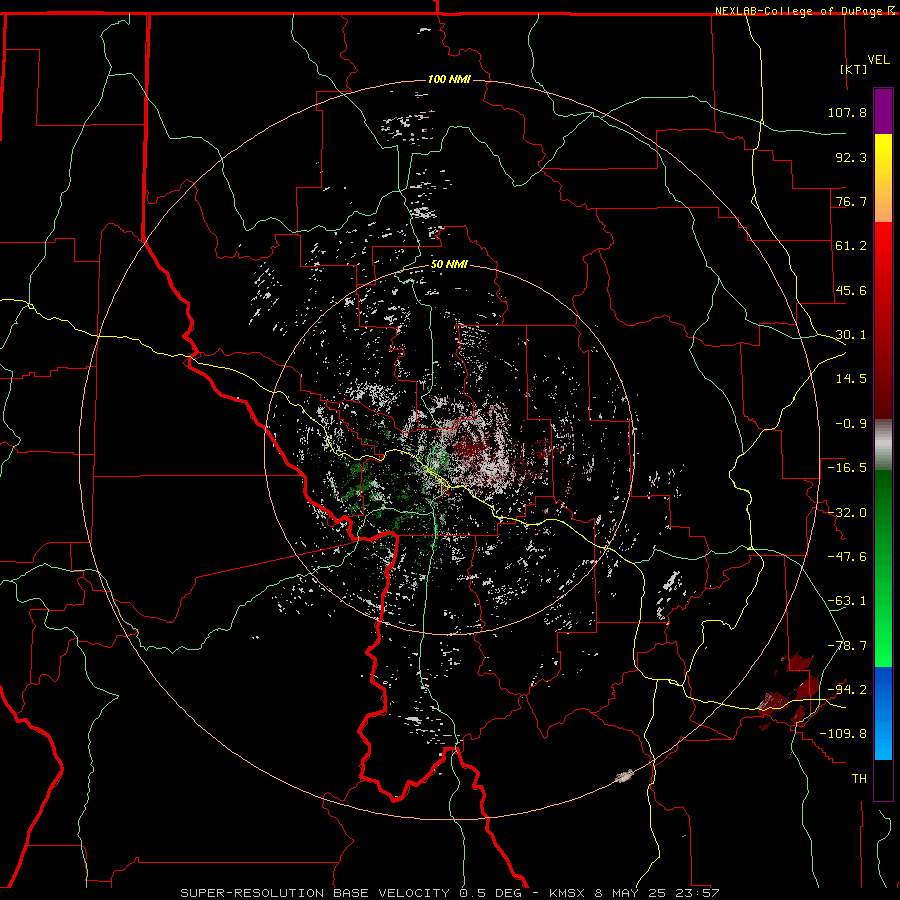This screenshot has height=900, width=900.
Task: Click the 61.2 velocity scale value
Action: pyautogui.click(x=851, y=246)
